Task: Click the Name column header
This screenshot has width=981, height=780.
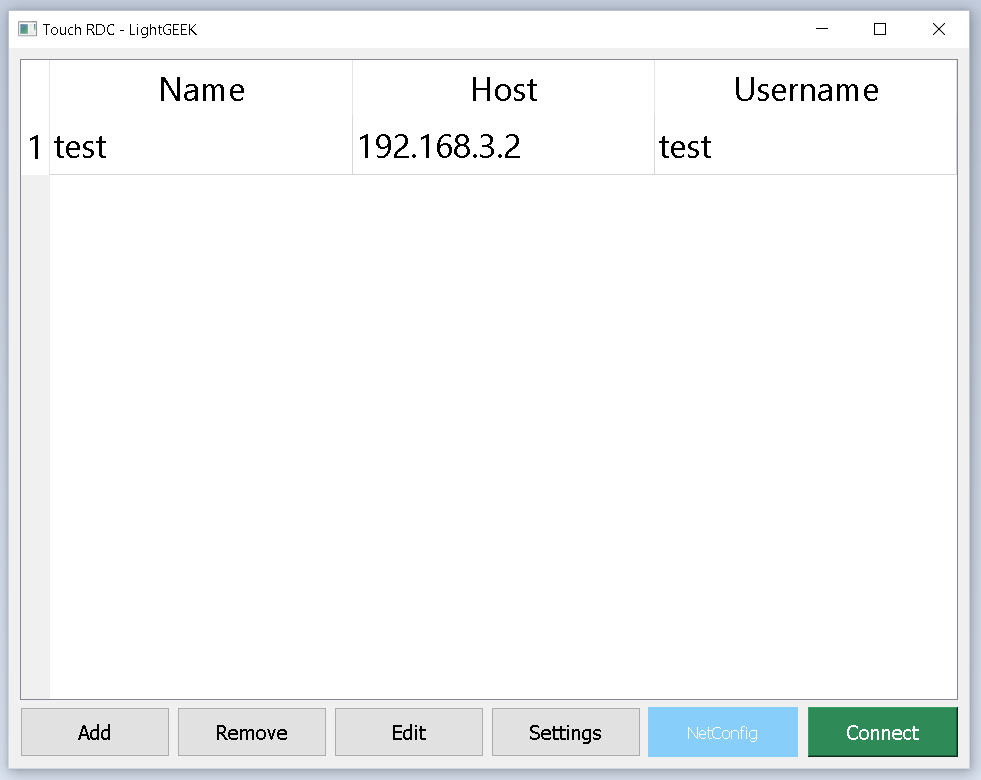Action: tap(201, 90)
